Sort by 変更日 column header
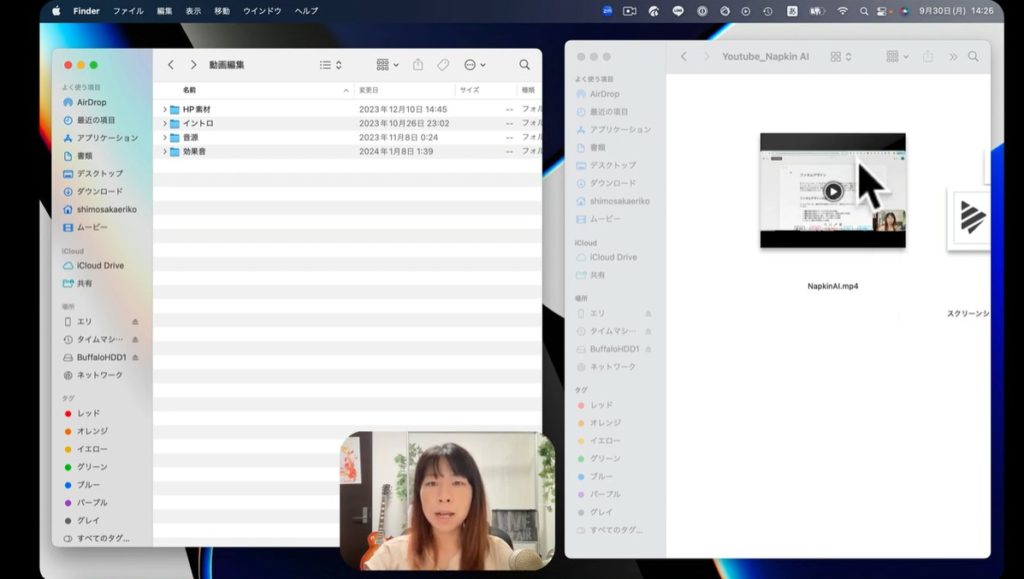 (369, 90)
